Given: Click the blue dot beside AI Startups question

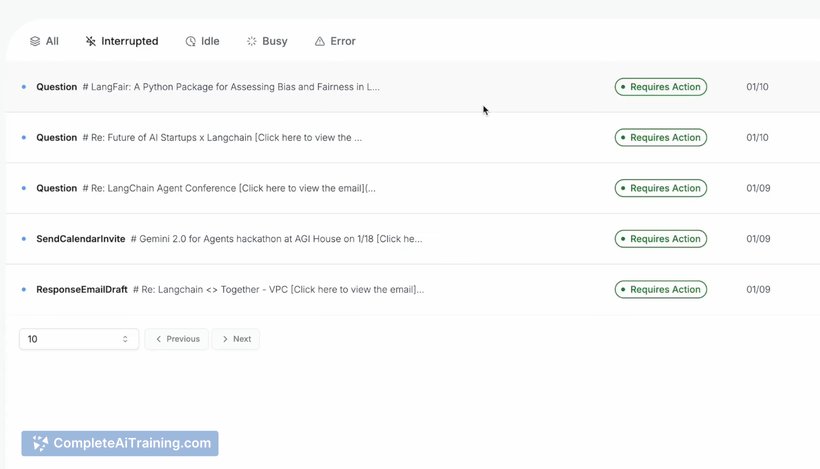Looking at the screenshot, I should [24, 138].
